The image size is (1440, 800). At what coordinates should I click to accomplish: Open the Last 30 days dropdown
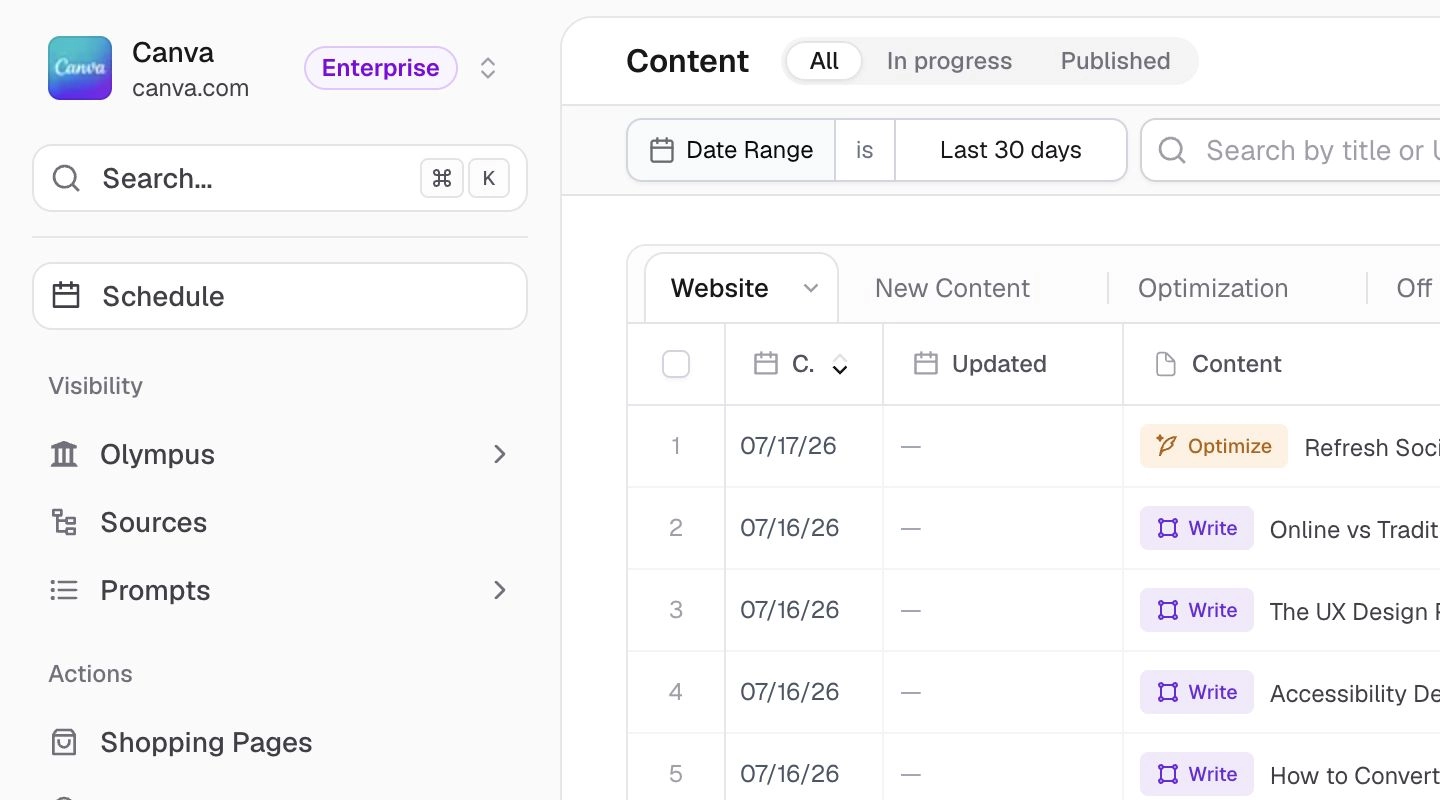[x=1011, y=150]
